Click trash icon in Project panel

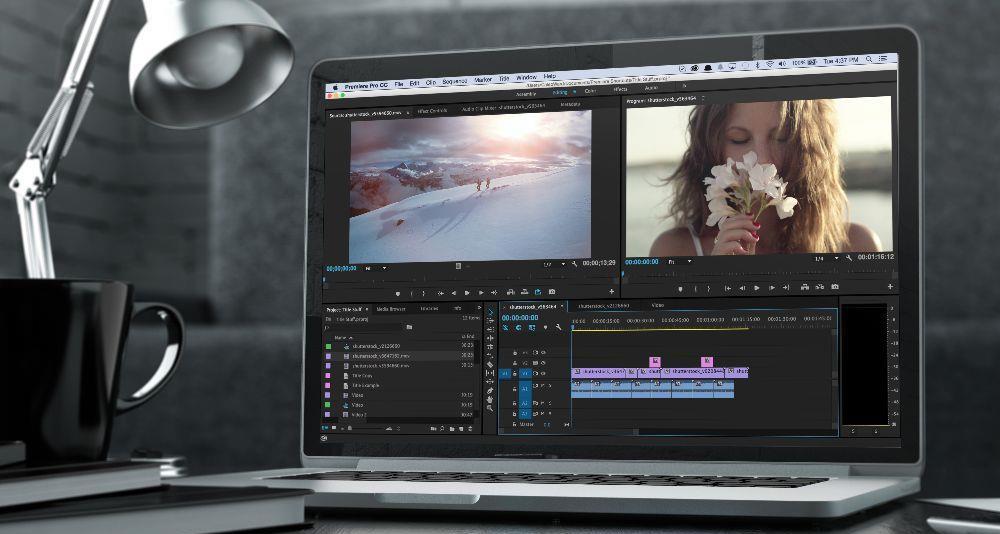coord(470,429)
